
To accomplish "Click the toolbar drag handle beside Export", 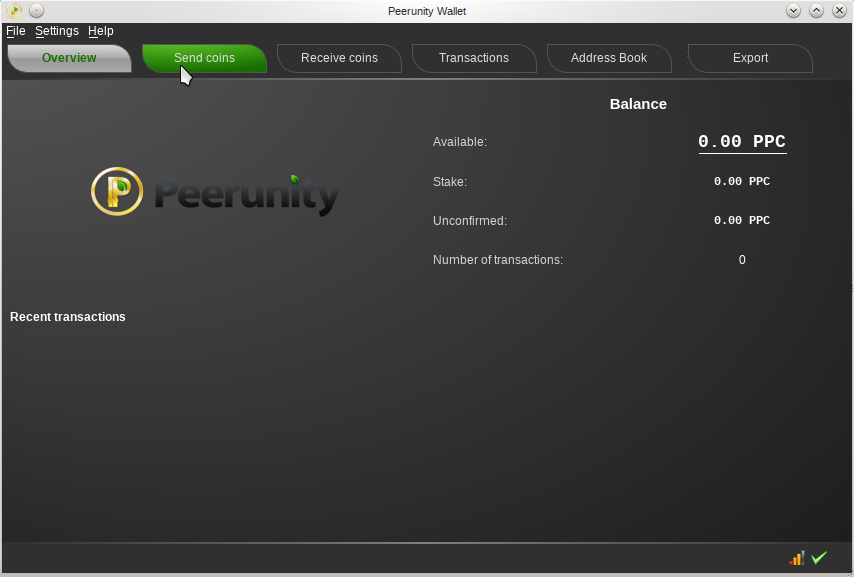I will coord(685,58).
